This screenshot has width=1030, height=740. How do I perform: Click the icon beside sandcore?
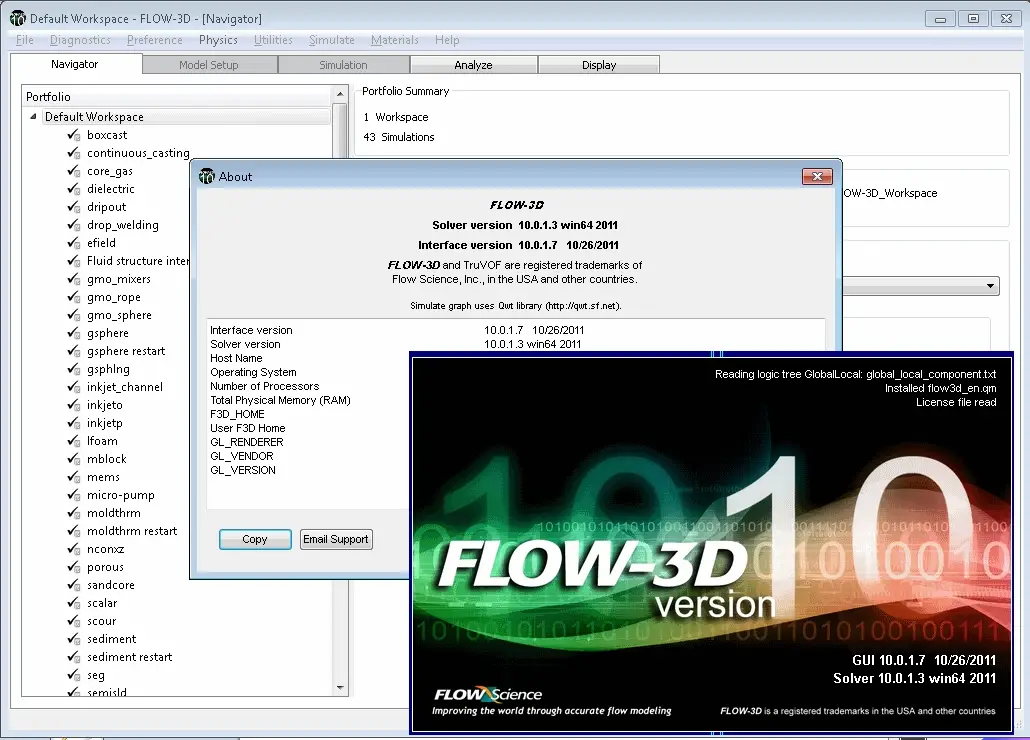click(x=74, y=585)
